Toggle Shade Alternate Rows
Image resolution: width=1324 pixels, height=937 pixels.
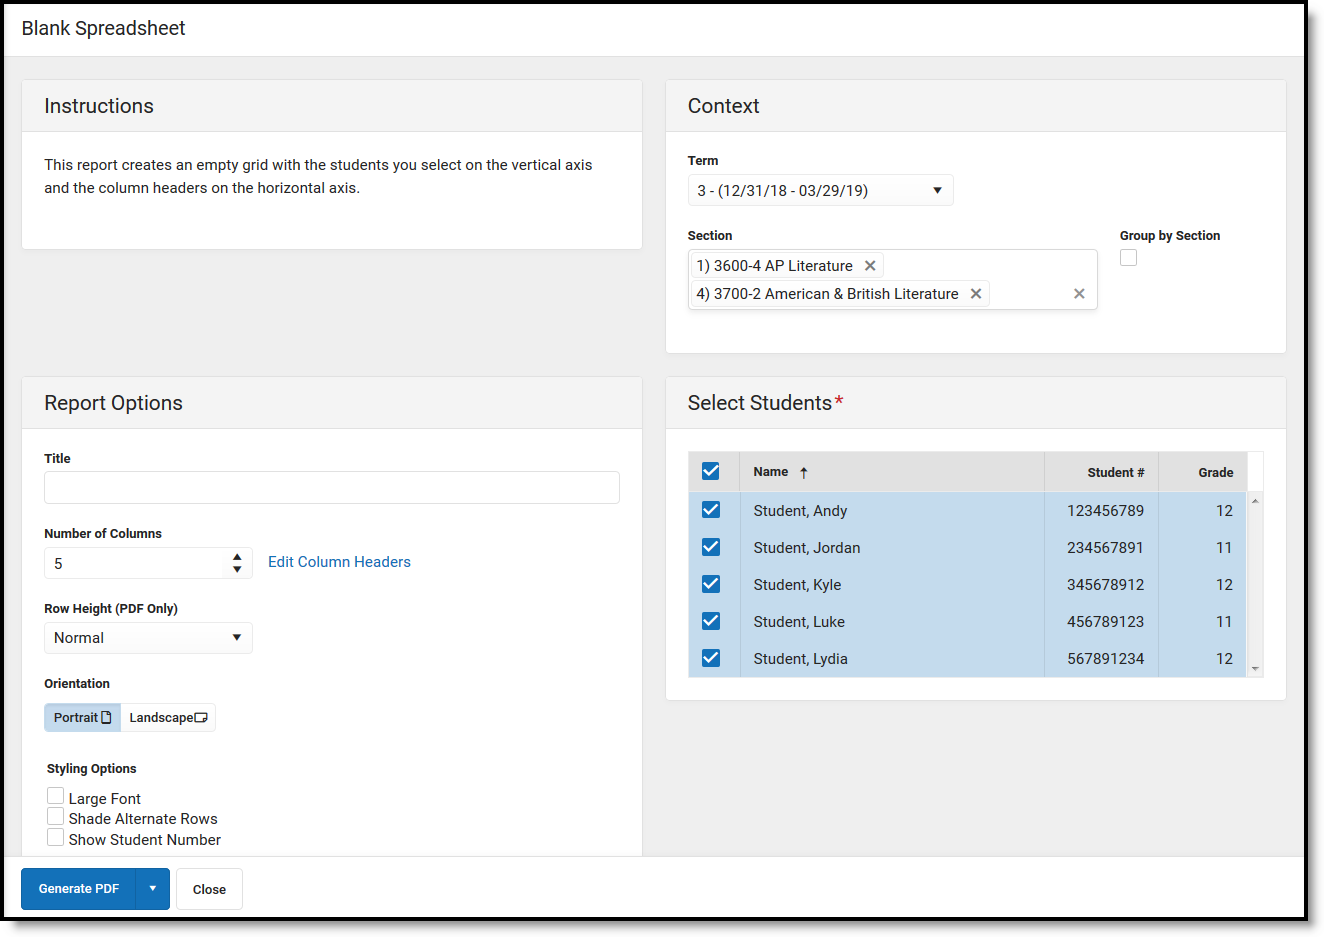56,817
